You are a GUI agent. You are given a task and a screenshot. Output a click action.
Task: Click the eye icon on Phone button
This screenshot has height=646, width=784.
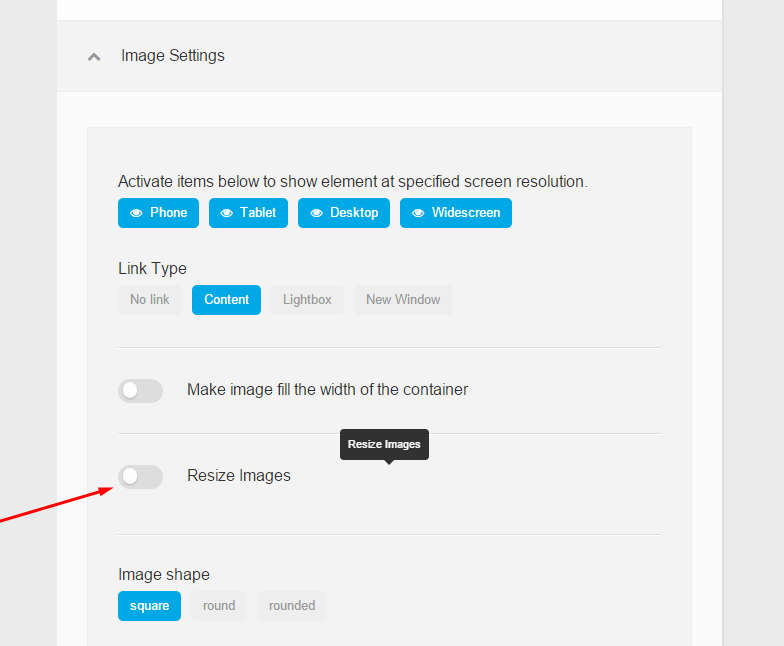click(x=136, y=213)
